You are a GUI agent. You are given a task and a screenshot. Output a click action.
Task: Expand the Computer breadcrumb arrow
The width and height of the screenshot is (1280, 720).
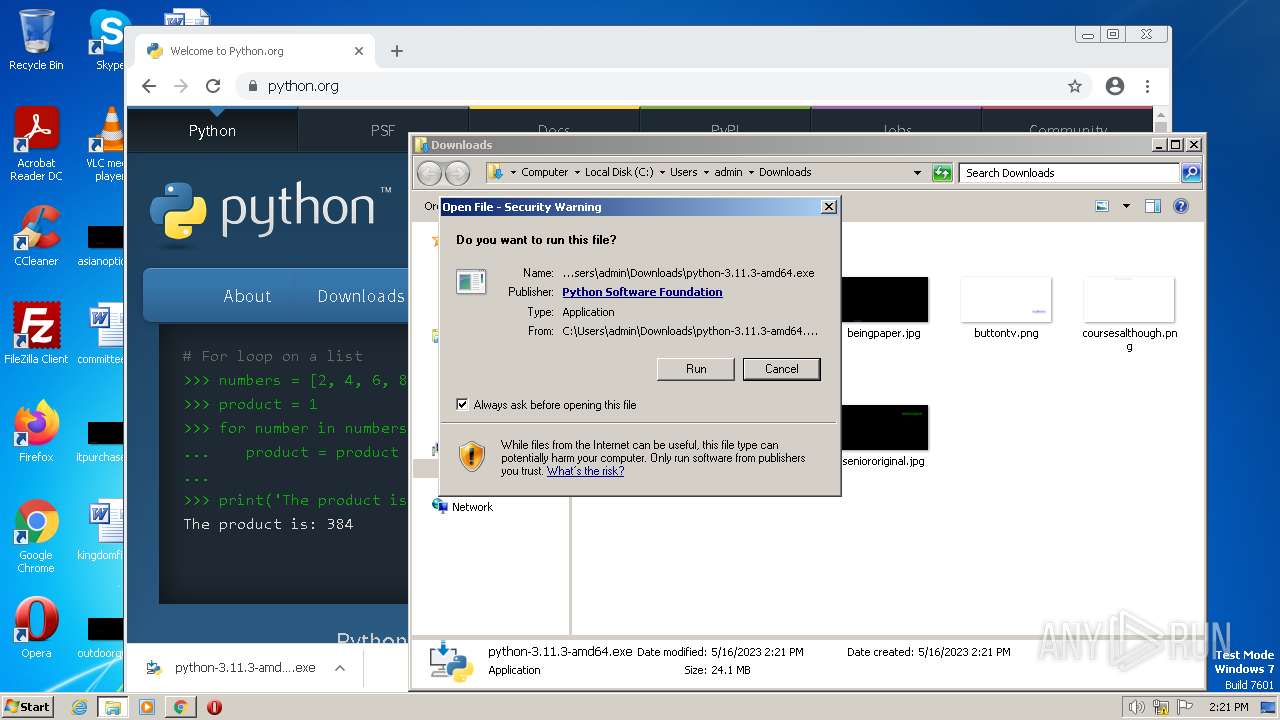[x=576, y=173]
